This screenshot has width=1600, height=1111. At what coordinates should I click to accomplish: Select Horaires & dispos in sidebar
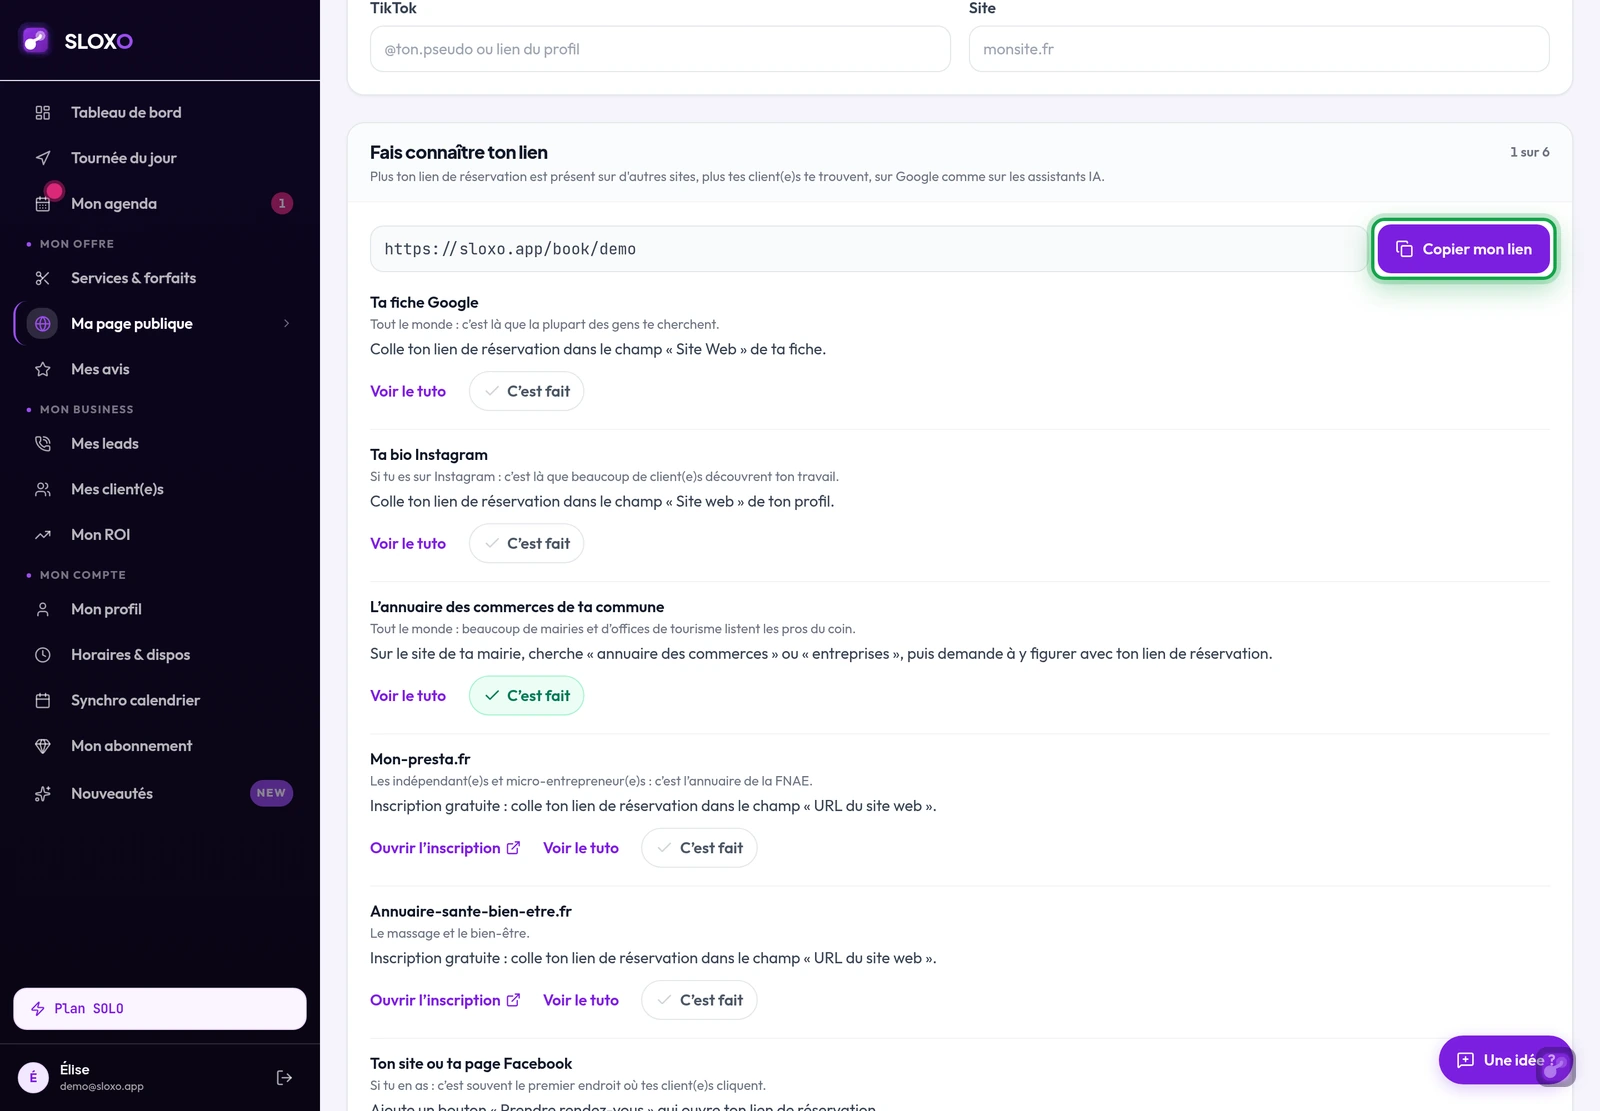[x=160, y=655]
